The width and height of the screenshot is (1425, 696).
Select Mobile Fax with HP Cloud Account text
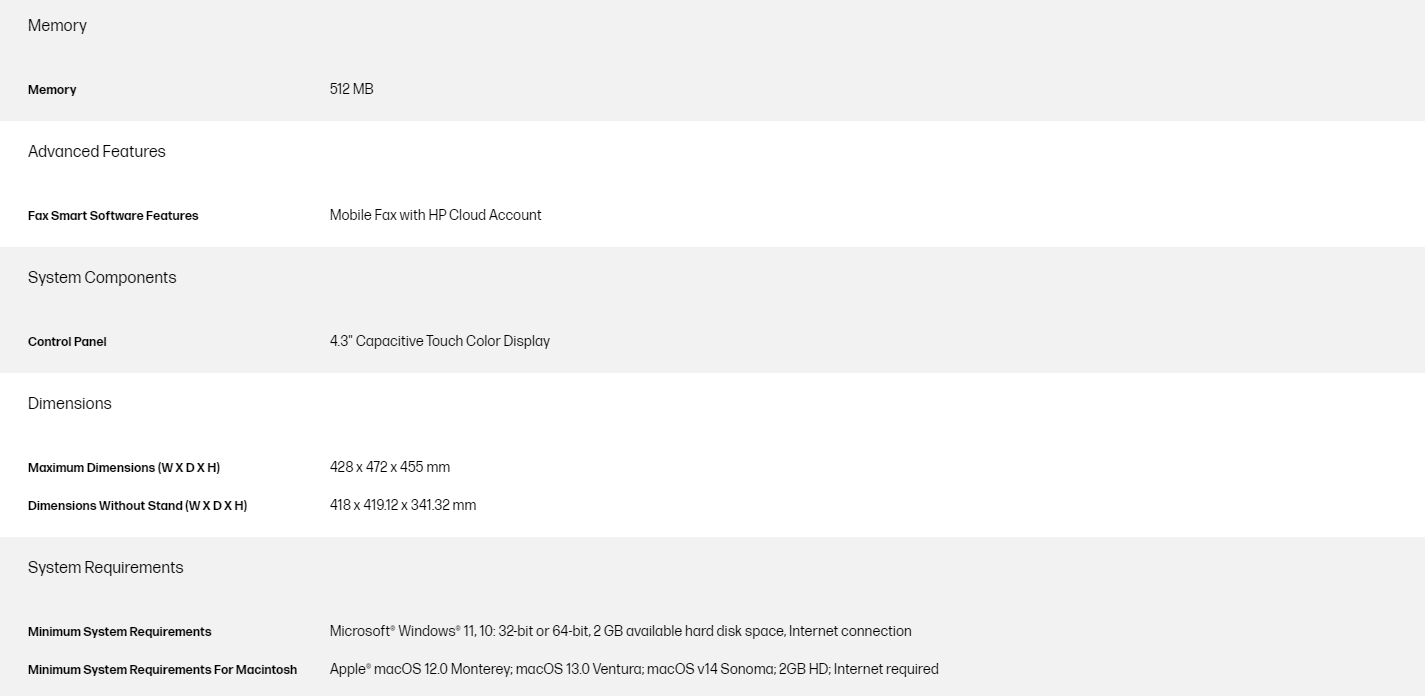click(x=435, y=215)
